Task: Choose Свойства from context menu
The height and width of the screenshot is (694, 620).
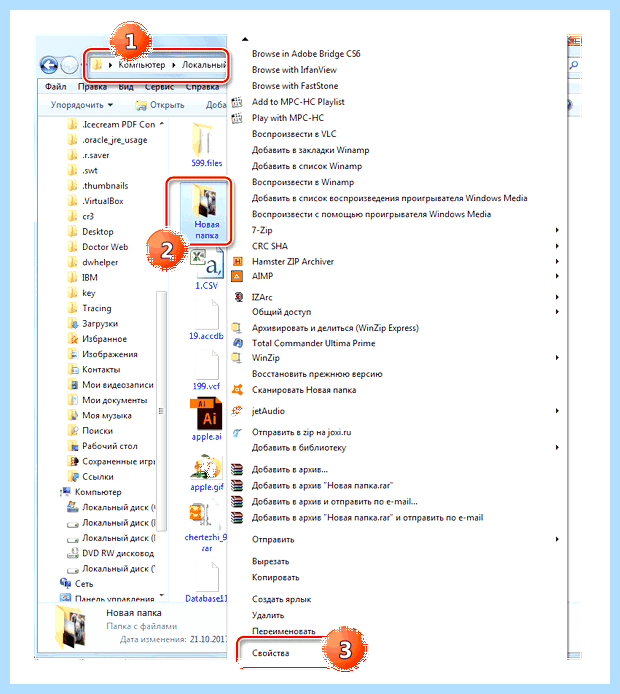Action: tap(270, 653)
